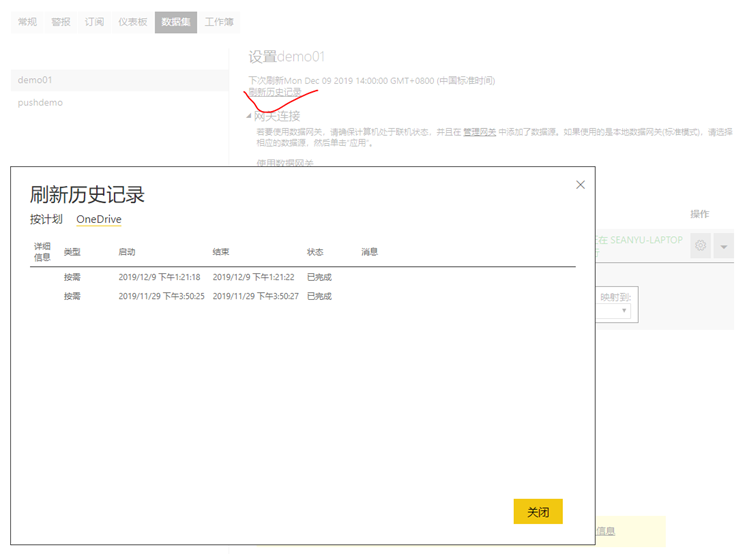The width and height of the screenshot is (747, 554).
Task: Switch to the 按计划 tab
Action: [x=46, y=219]
